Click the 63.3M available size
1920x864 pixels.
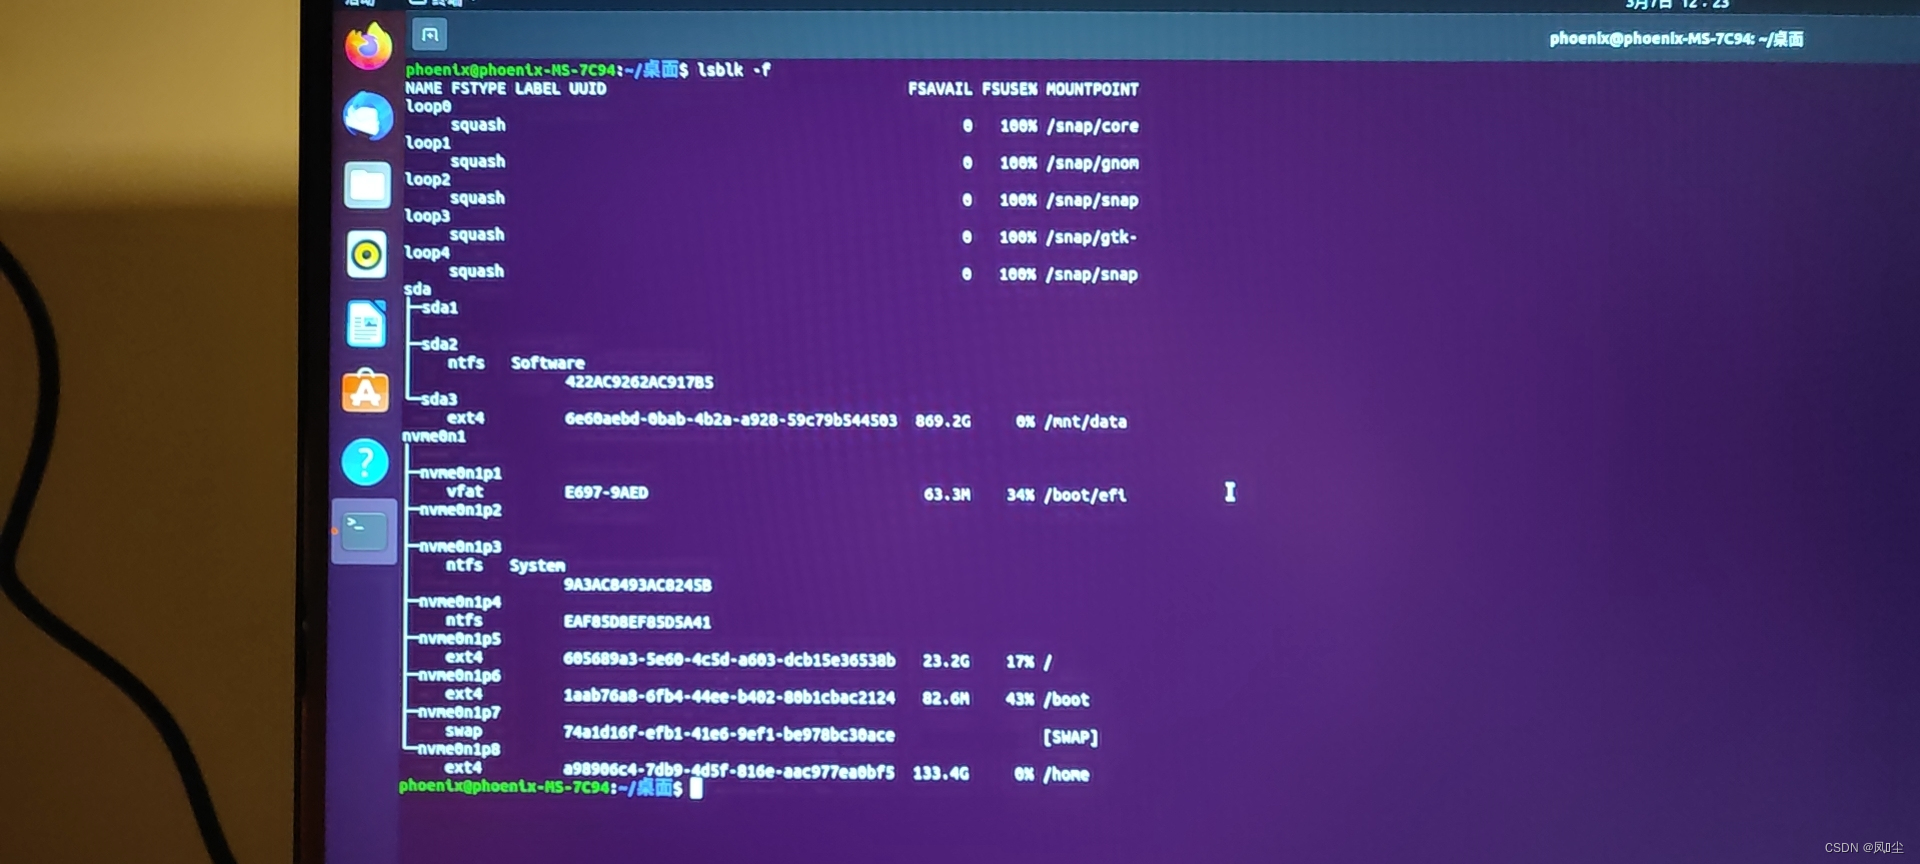947,494
